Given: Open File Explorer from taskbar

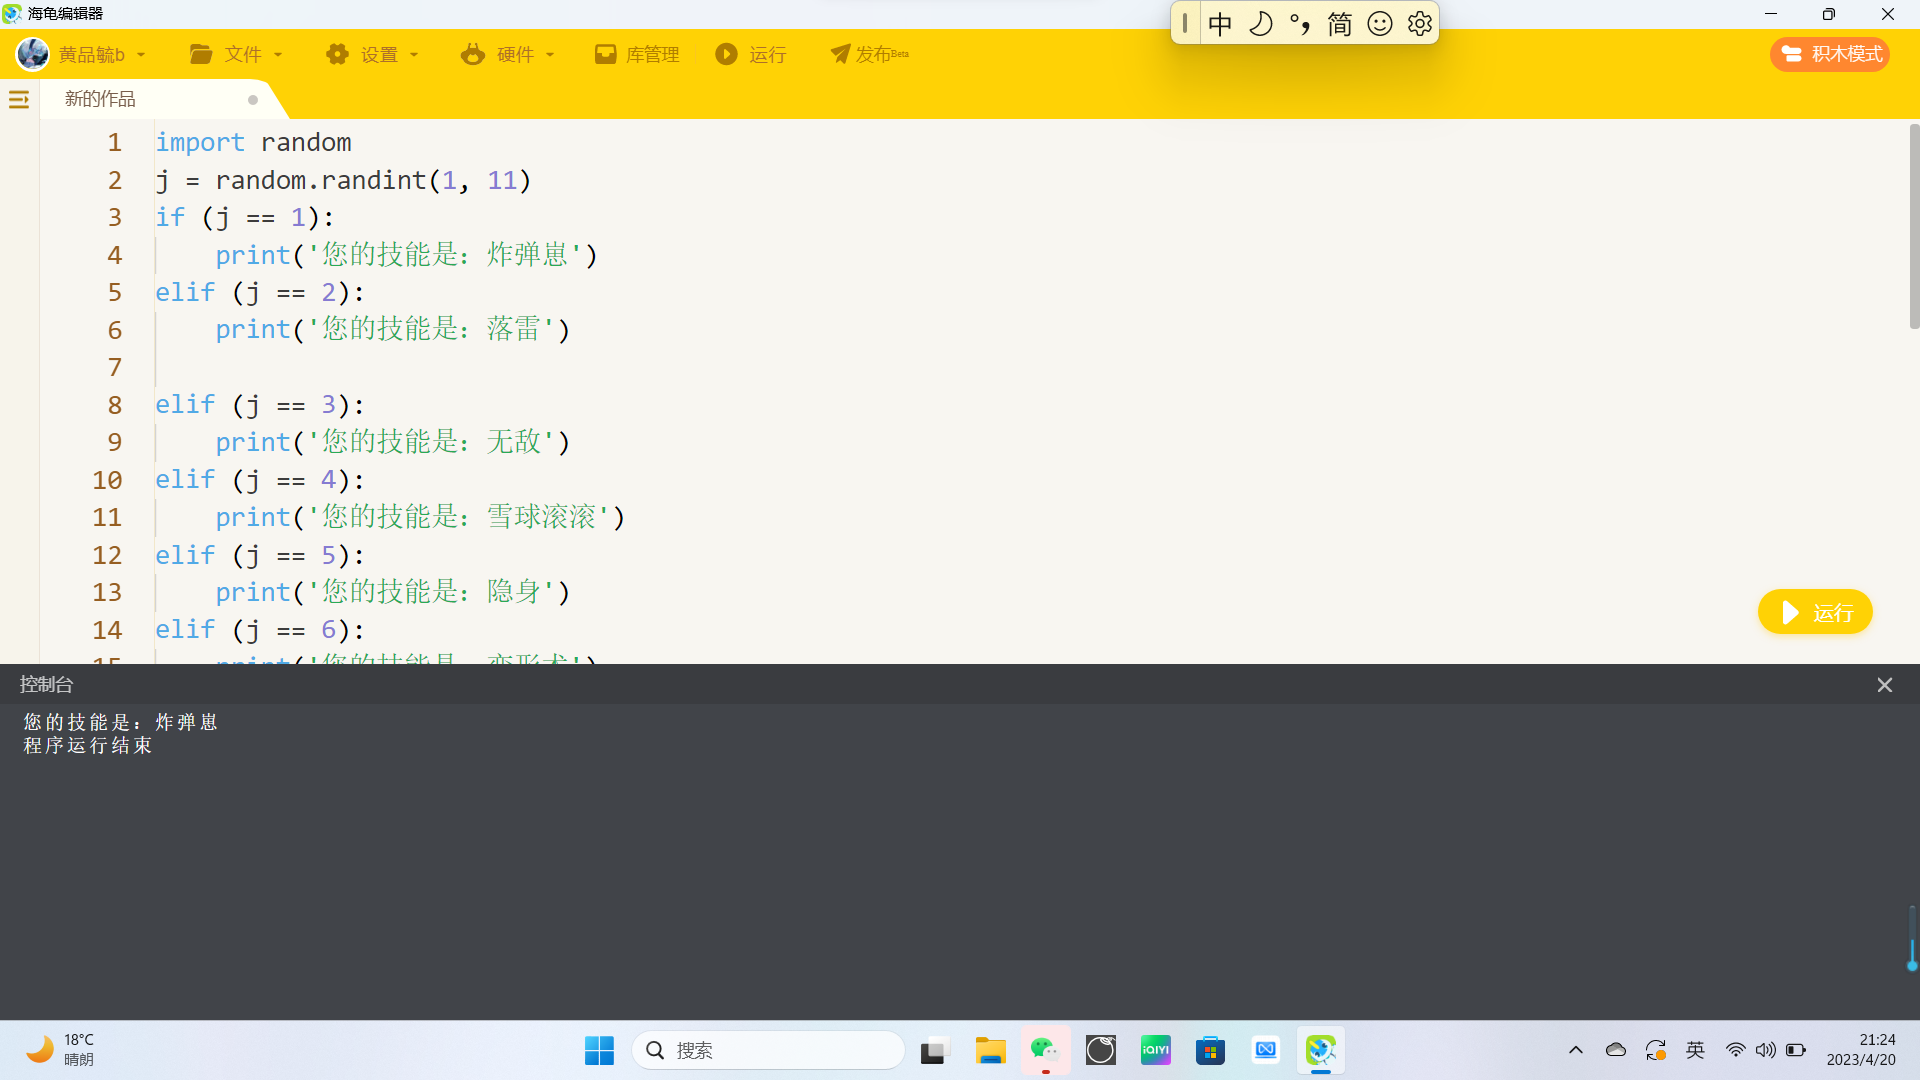Looking at the screenshot, I should pos(990,1050).
